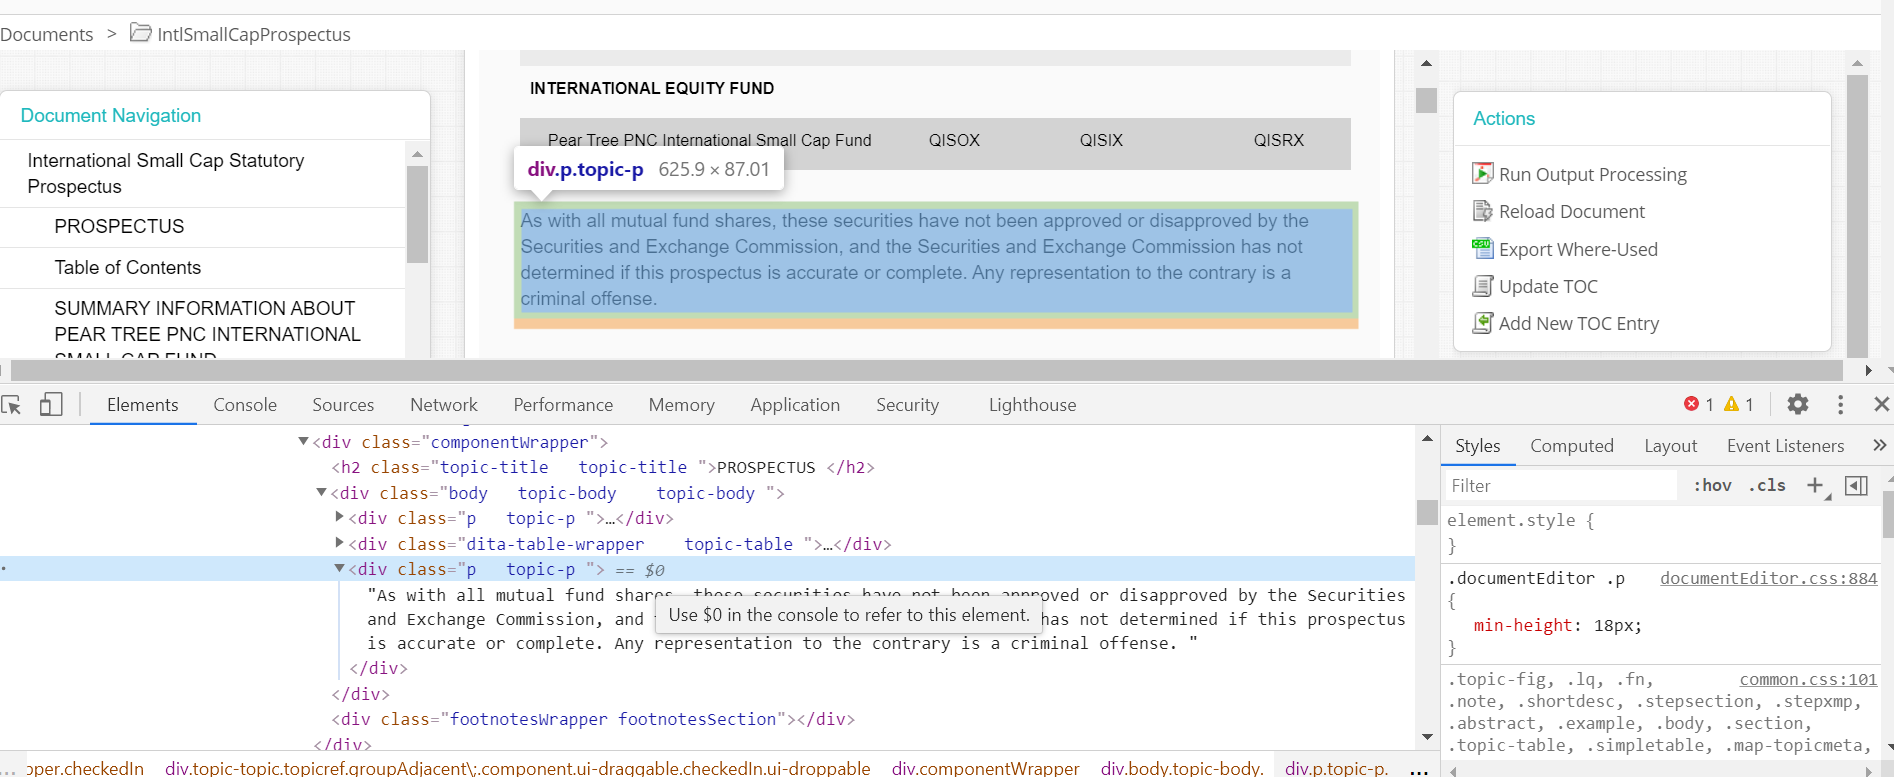This screenshot has height=777, width=1894.
Task: Open the Memory tab
Action: [x=682, y=404]
